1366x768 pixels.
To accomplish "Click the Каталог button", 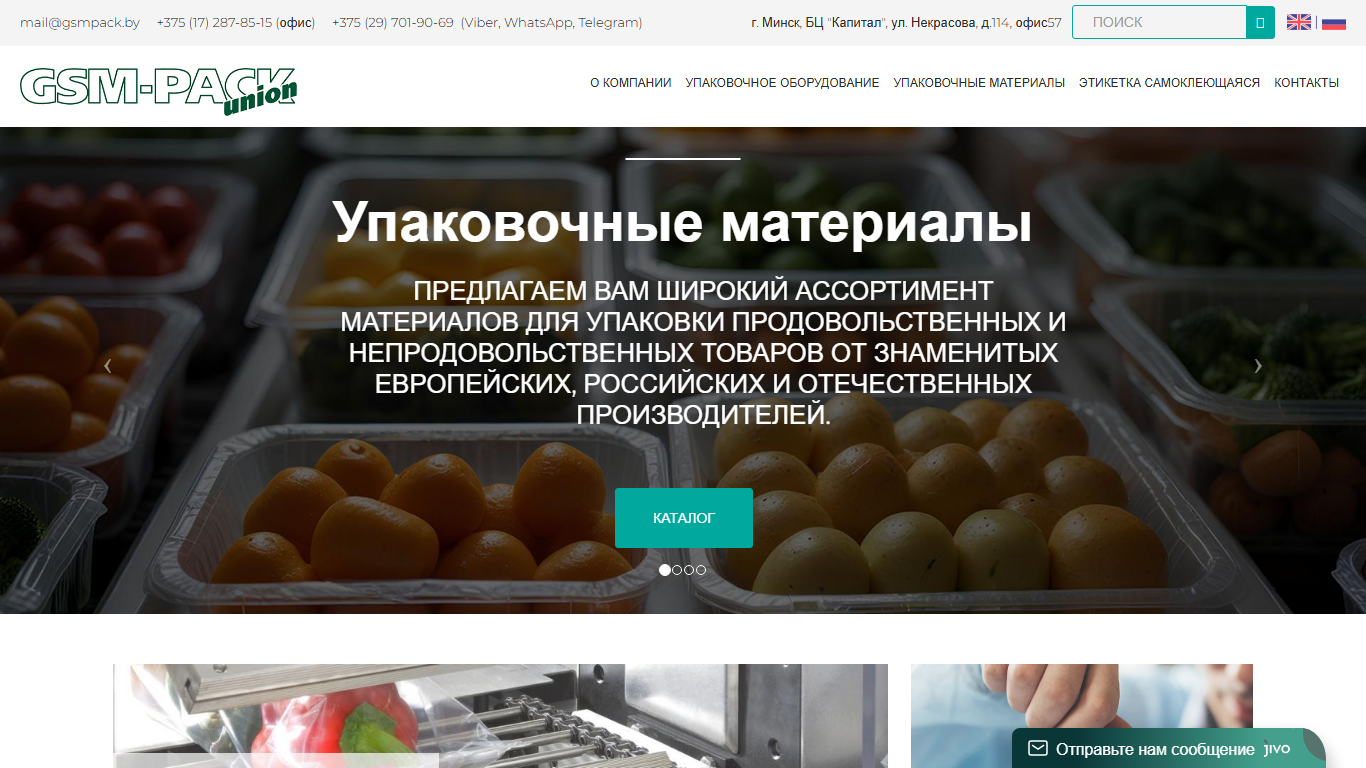I will (x=684, y=518).
